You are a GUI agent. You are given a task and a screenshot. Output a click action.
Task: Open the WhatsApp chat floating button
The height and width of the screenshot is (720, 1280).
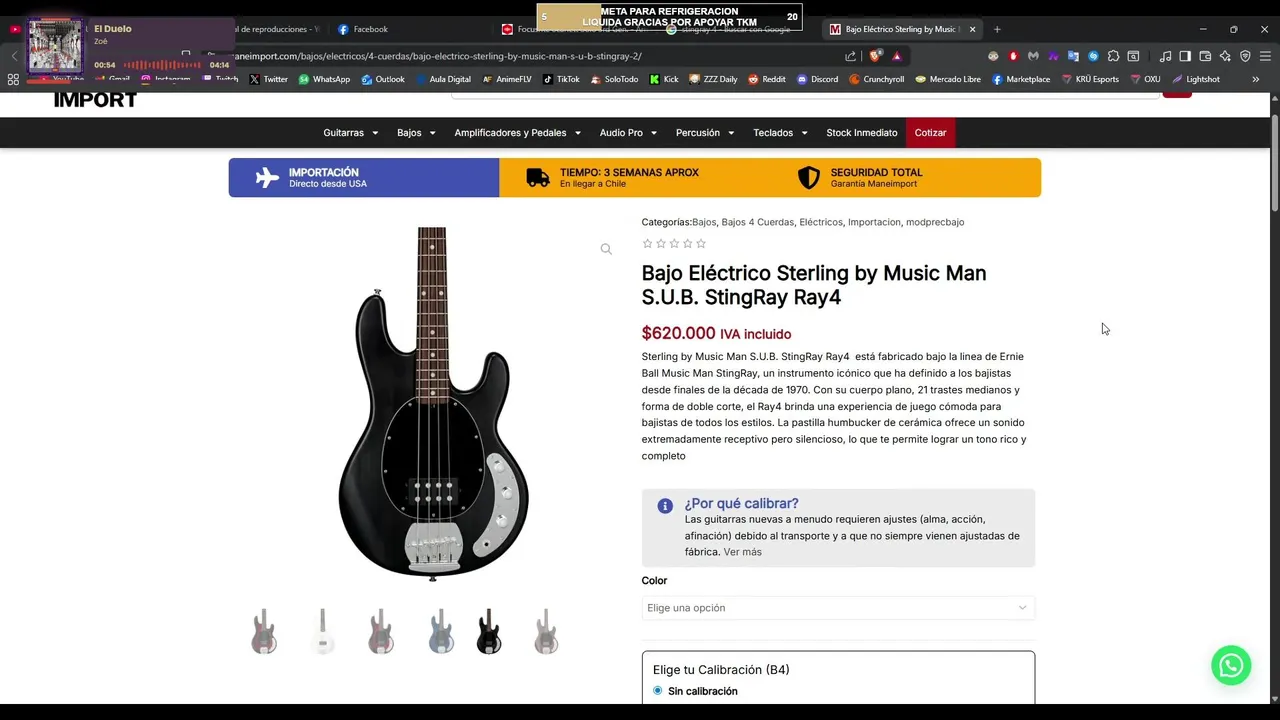click(1231, 665)
